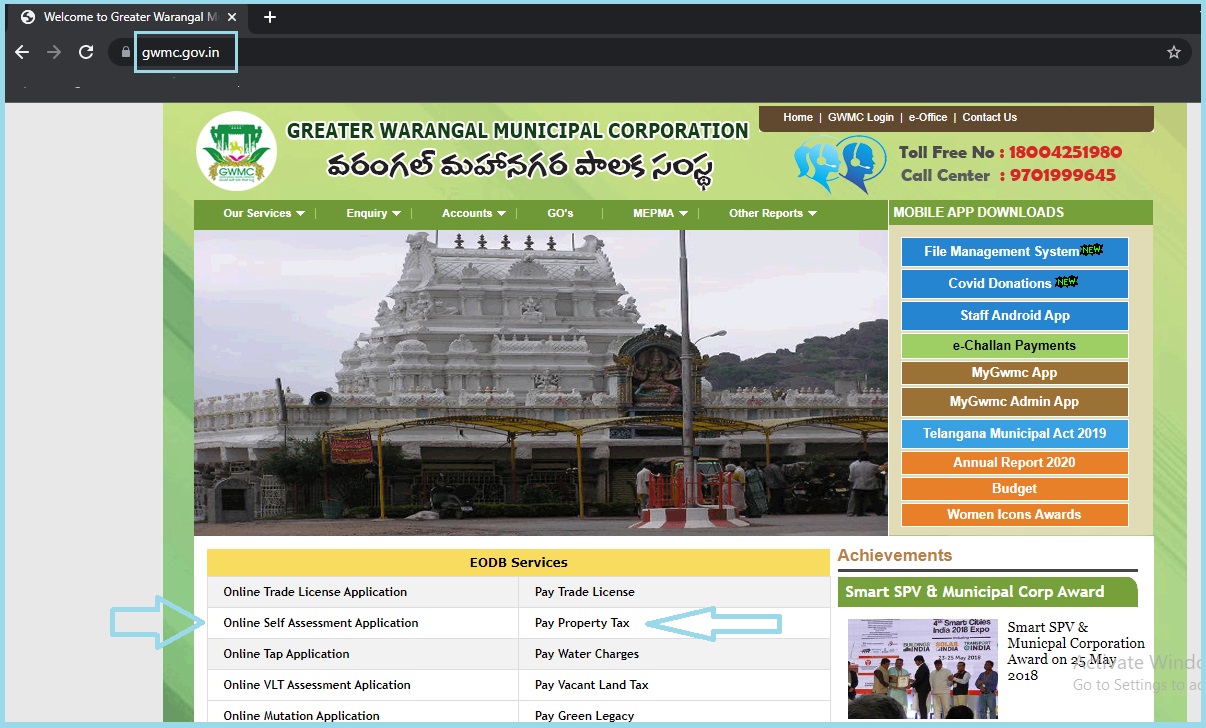Open the Covid Donations page
The width and height of the screenshot is (1206, 728).
click(1014, 284)
